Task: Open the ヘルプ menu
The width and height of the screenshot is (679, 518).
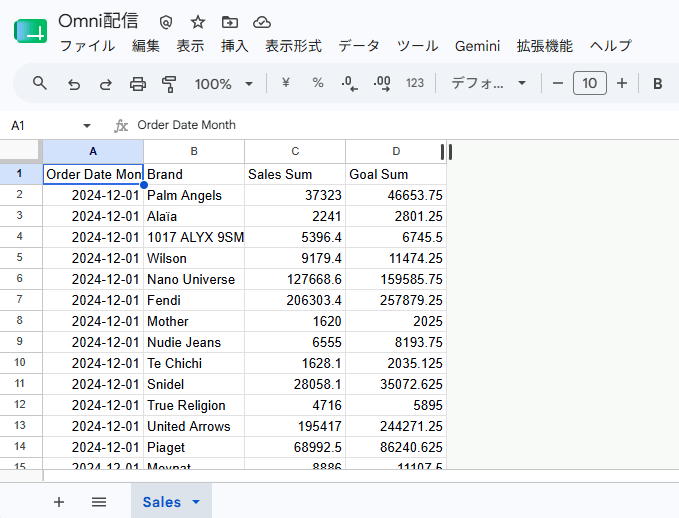Action: click(x=611, y=46)
